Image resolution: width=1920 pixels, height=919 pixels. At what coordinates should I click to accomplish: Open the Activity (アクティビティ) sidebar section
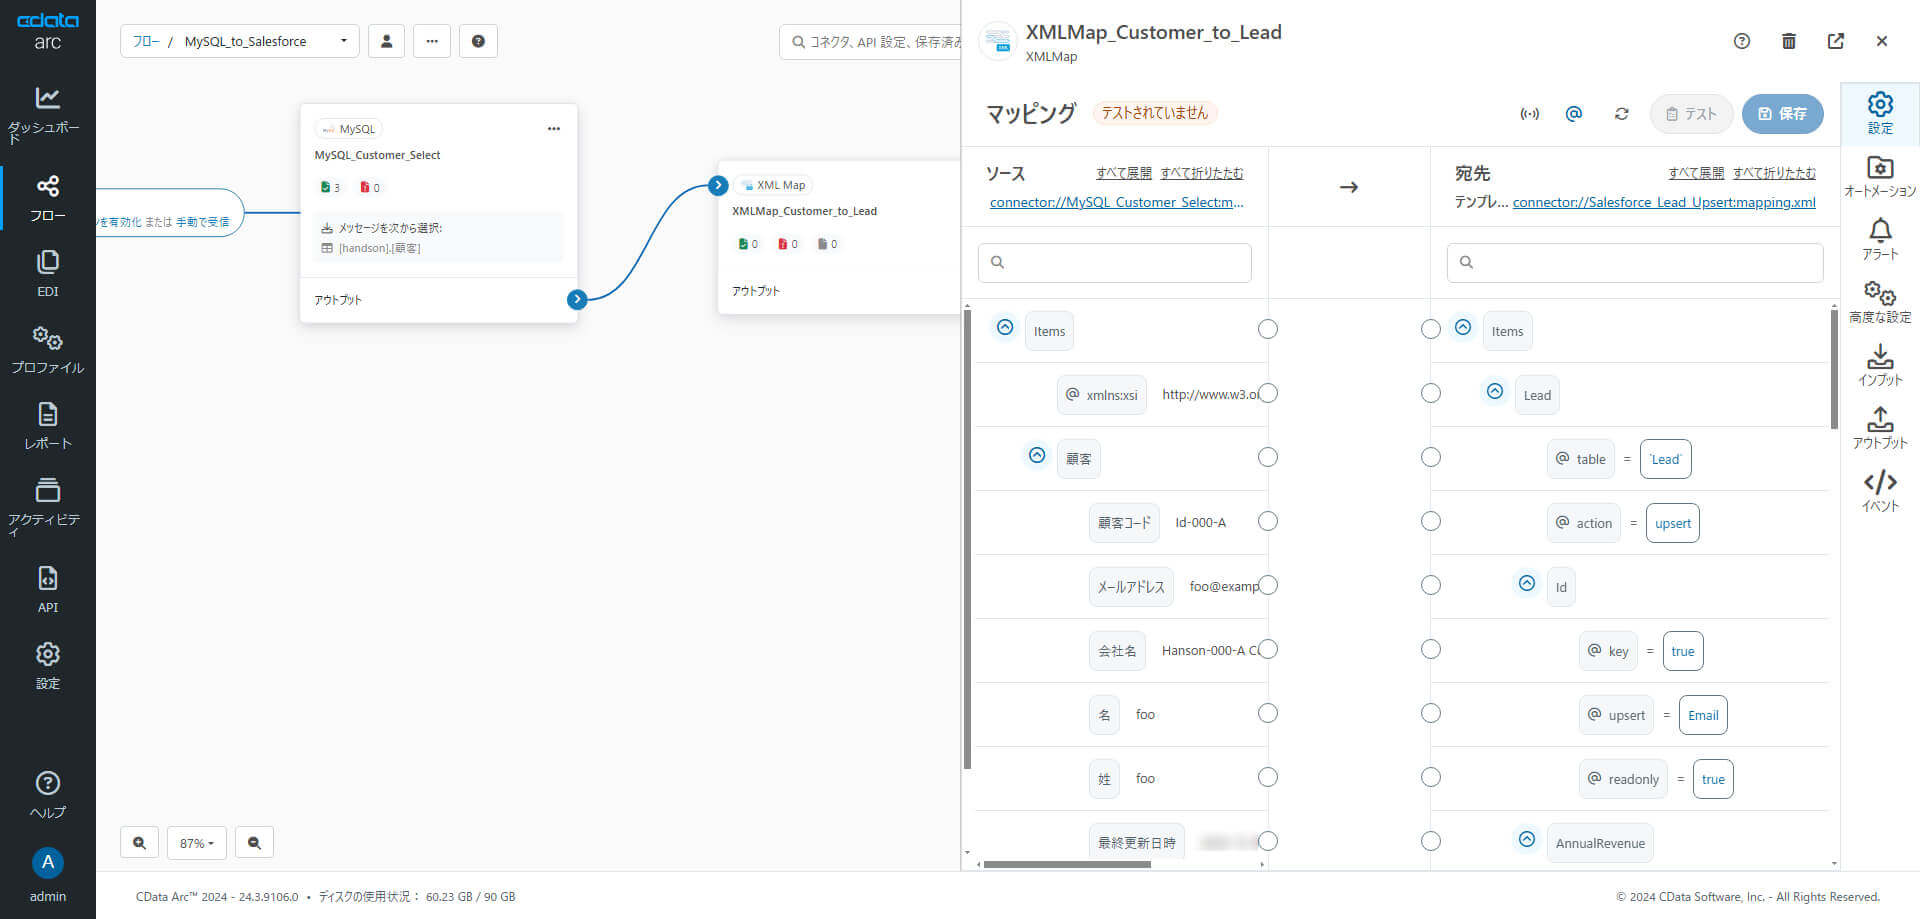pyautogui.click(x=47, y=506)
